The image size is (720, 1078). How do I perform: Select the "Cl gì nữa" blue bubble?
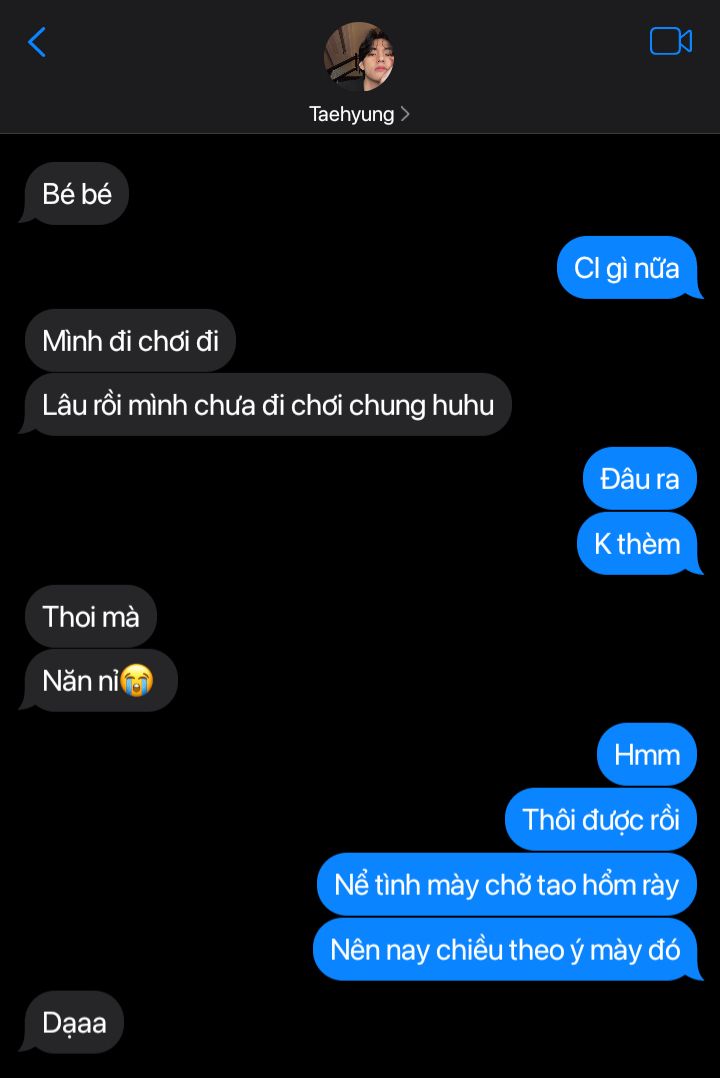pyautogui.click(x=627, y=267)
